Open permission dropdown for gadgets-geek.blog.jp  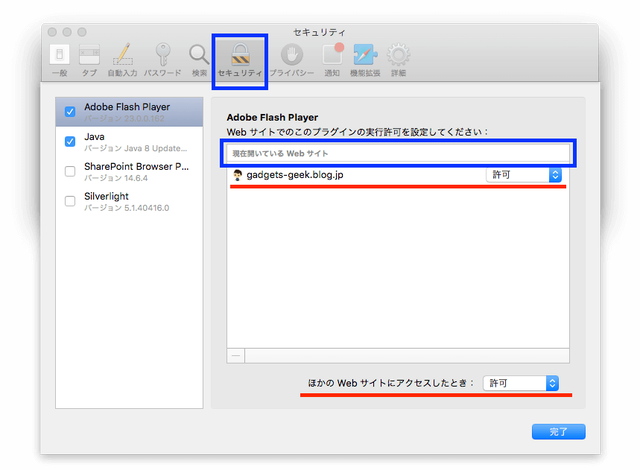coord(524,175)
